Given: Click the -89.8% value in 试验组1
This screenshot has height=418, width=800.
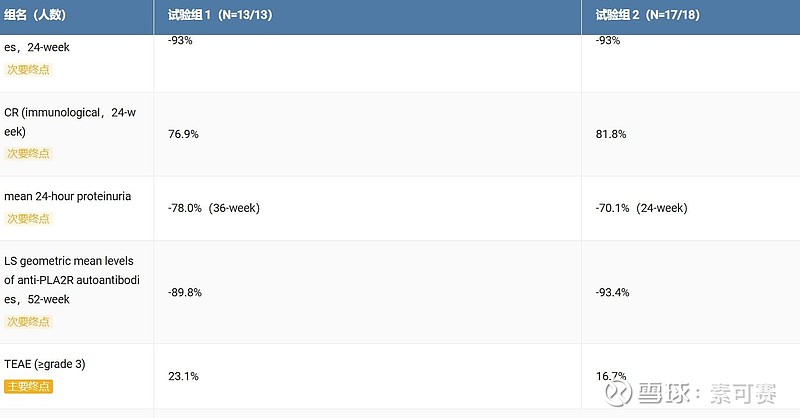Looking at the screenshot, I should (185, 292).
